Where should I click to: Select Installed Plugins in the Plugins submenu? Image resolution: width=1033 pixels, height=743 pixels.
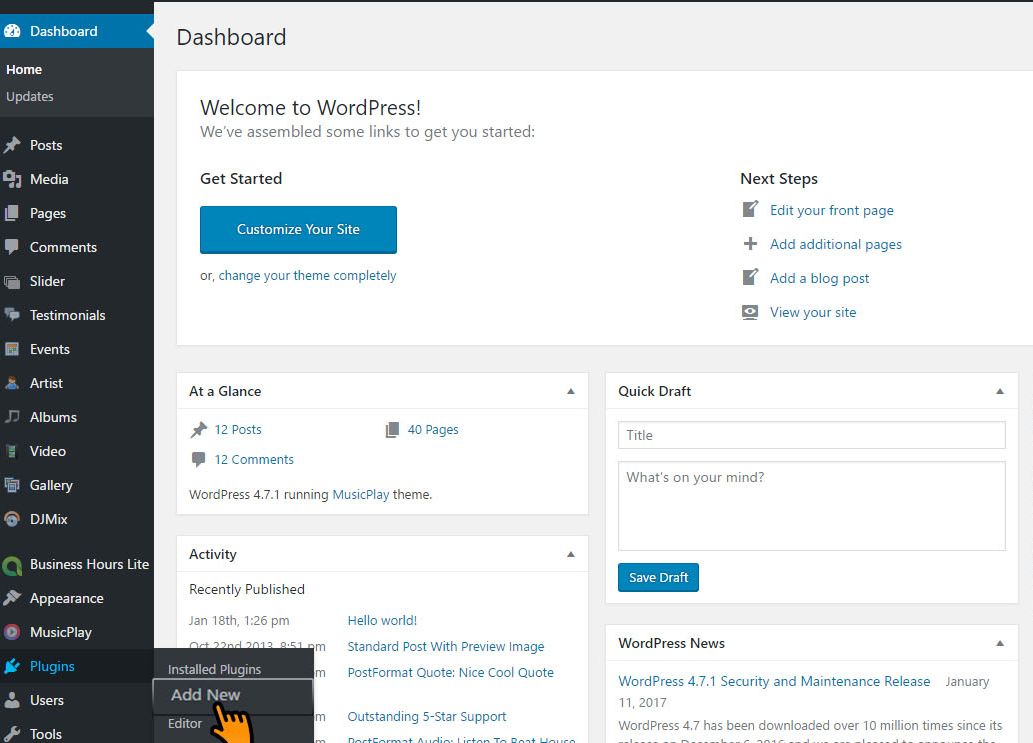(x=214, y=669)
